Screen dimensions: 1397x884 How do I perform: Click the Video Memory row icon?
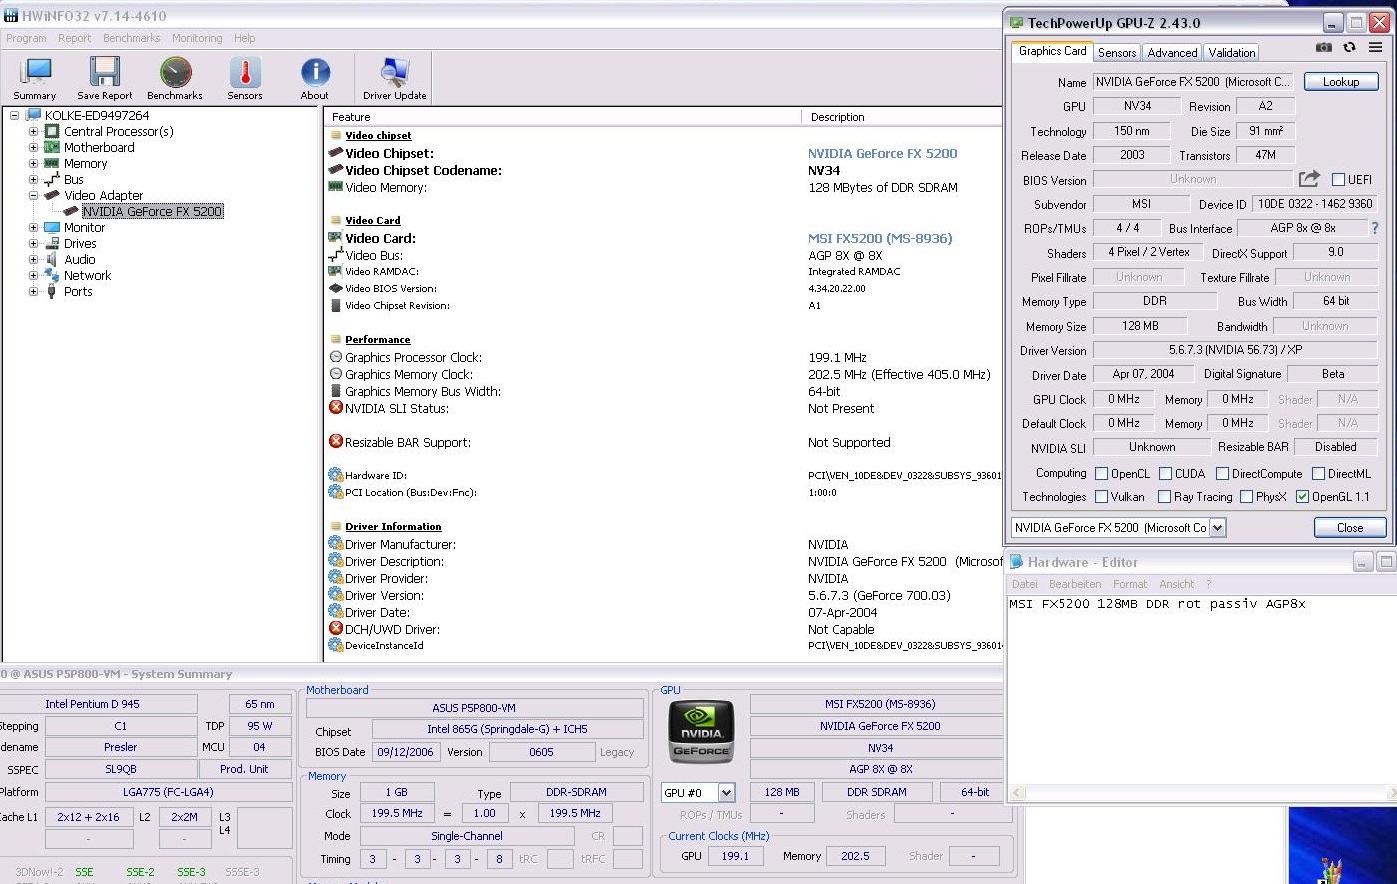pos(336,187)
